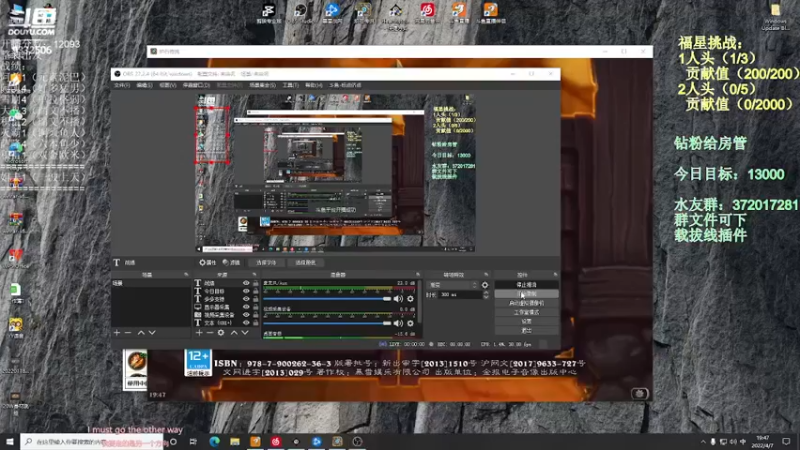Move scene up in Scenes panel
Viewport: 800px width, 450px height.
[141, 333]
